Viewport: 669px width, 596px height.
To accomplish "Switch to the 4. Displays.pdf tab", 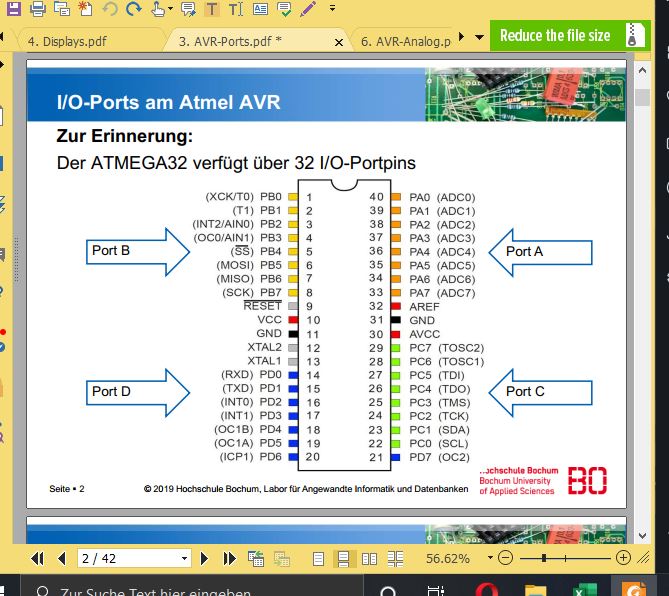I will pyautogui.click(x=67, y=41).
